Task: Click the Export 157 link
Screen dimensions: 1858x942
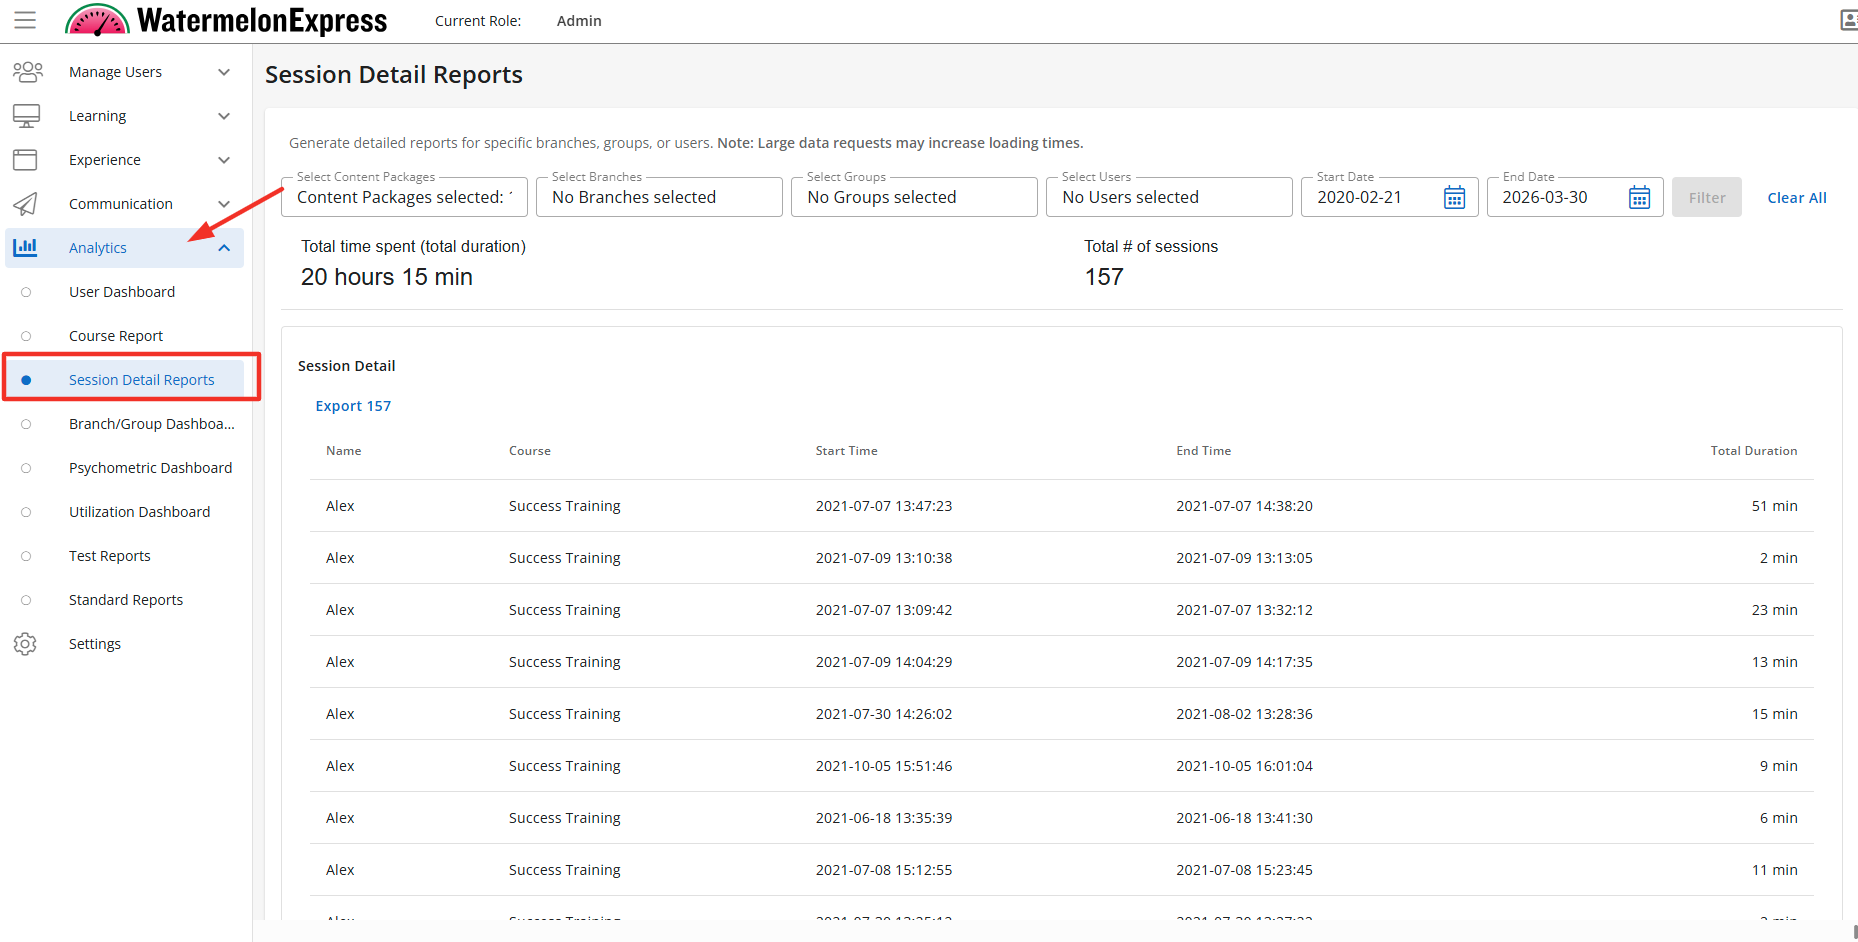Action: [x=353, y=406]
